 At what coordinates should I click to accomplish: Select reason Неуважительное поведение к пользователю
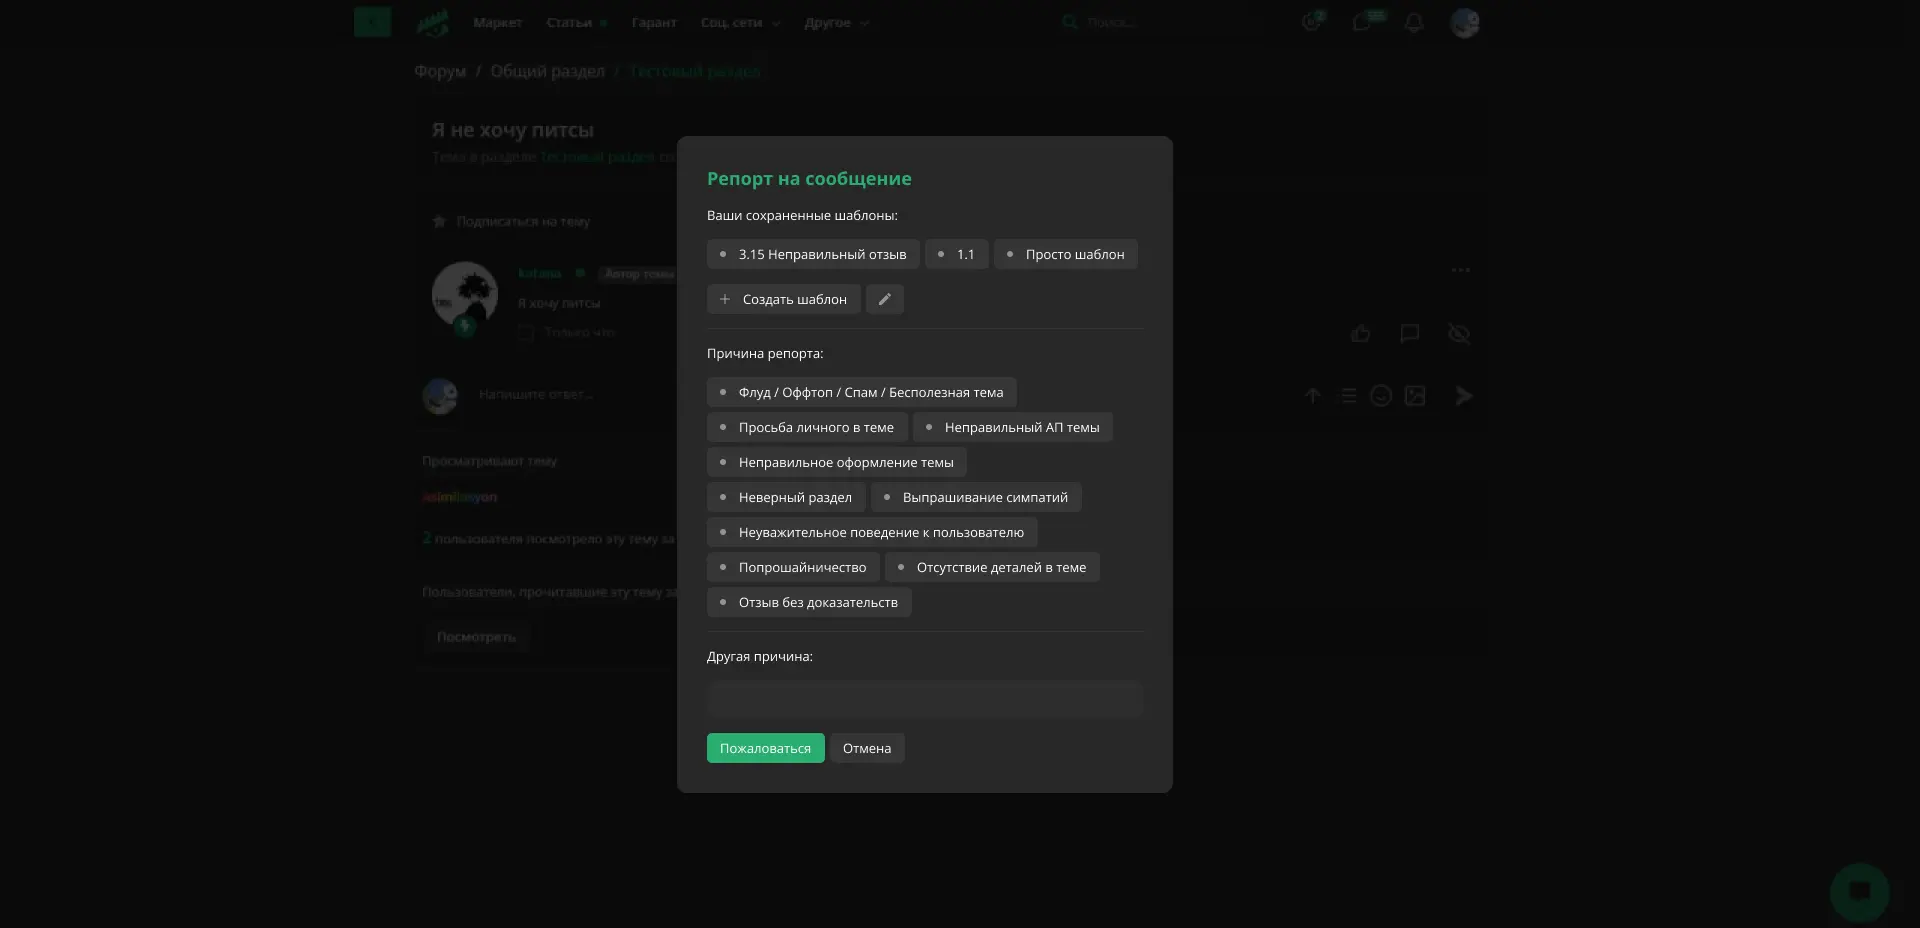[872, 532]
